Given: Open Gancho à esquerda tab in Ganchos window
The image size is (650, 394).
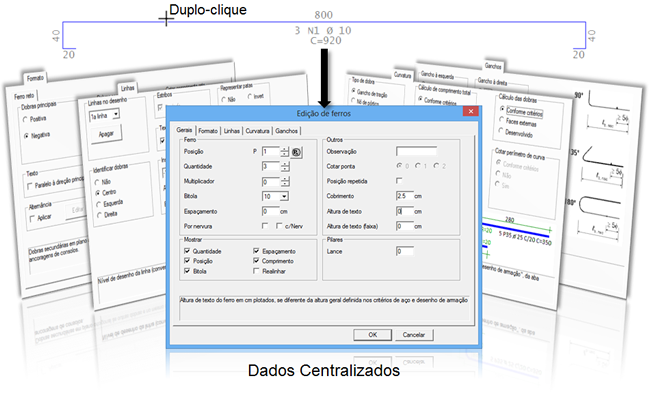Looking at the screenshot, I should pos(437,75).
